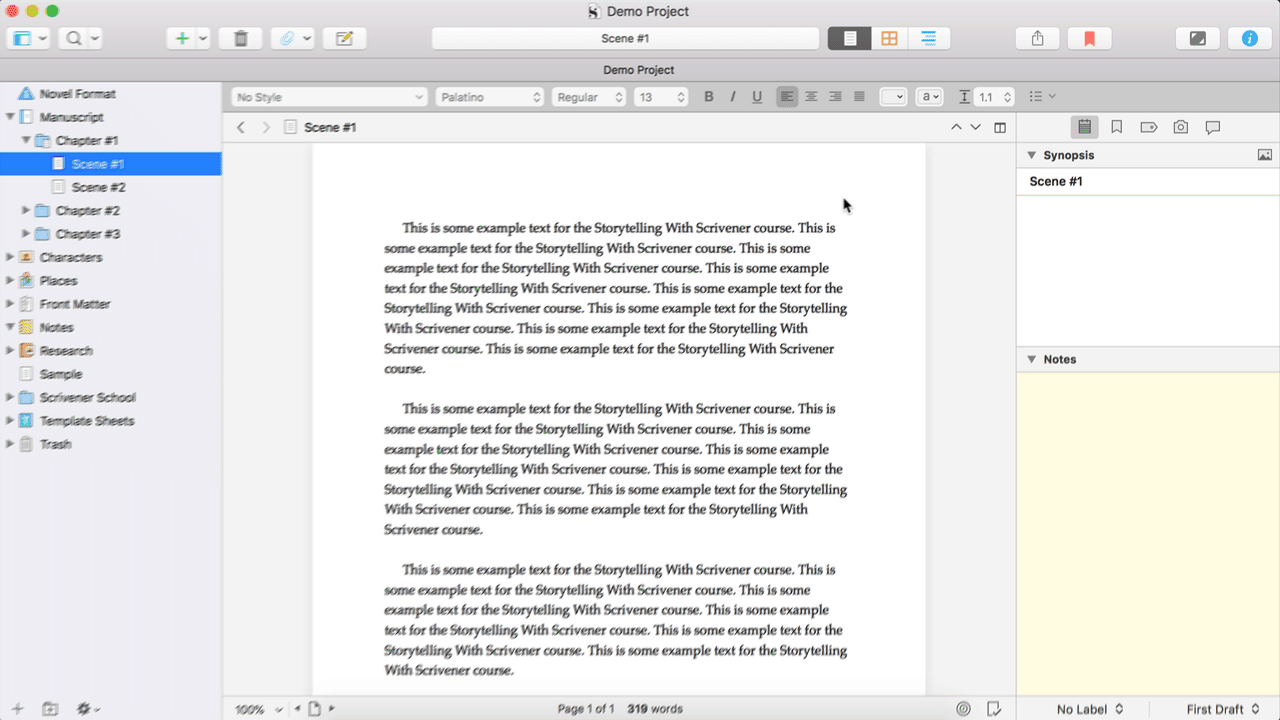Collapse Chapter #1 in binder
The width and height of the screenshot is (1280, 720).
[26, 140]
